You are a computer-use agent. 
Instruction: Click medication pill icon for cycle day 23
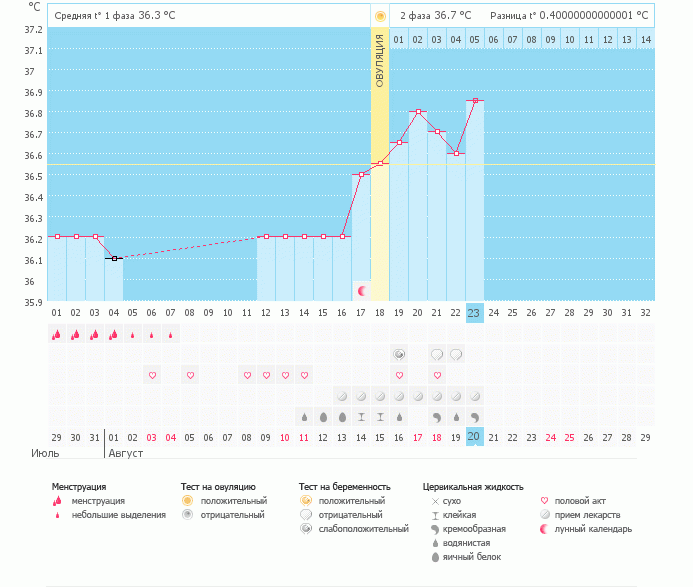click(475, 396)
